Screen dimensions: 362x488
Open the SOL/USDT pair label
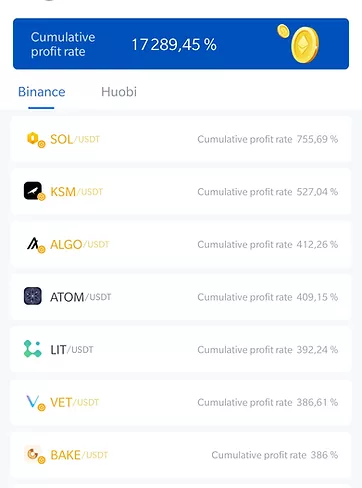[75, 139]
